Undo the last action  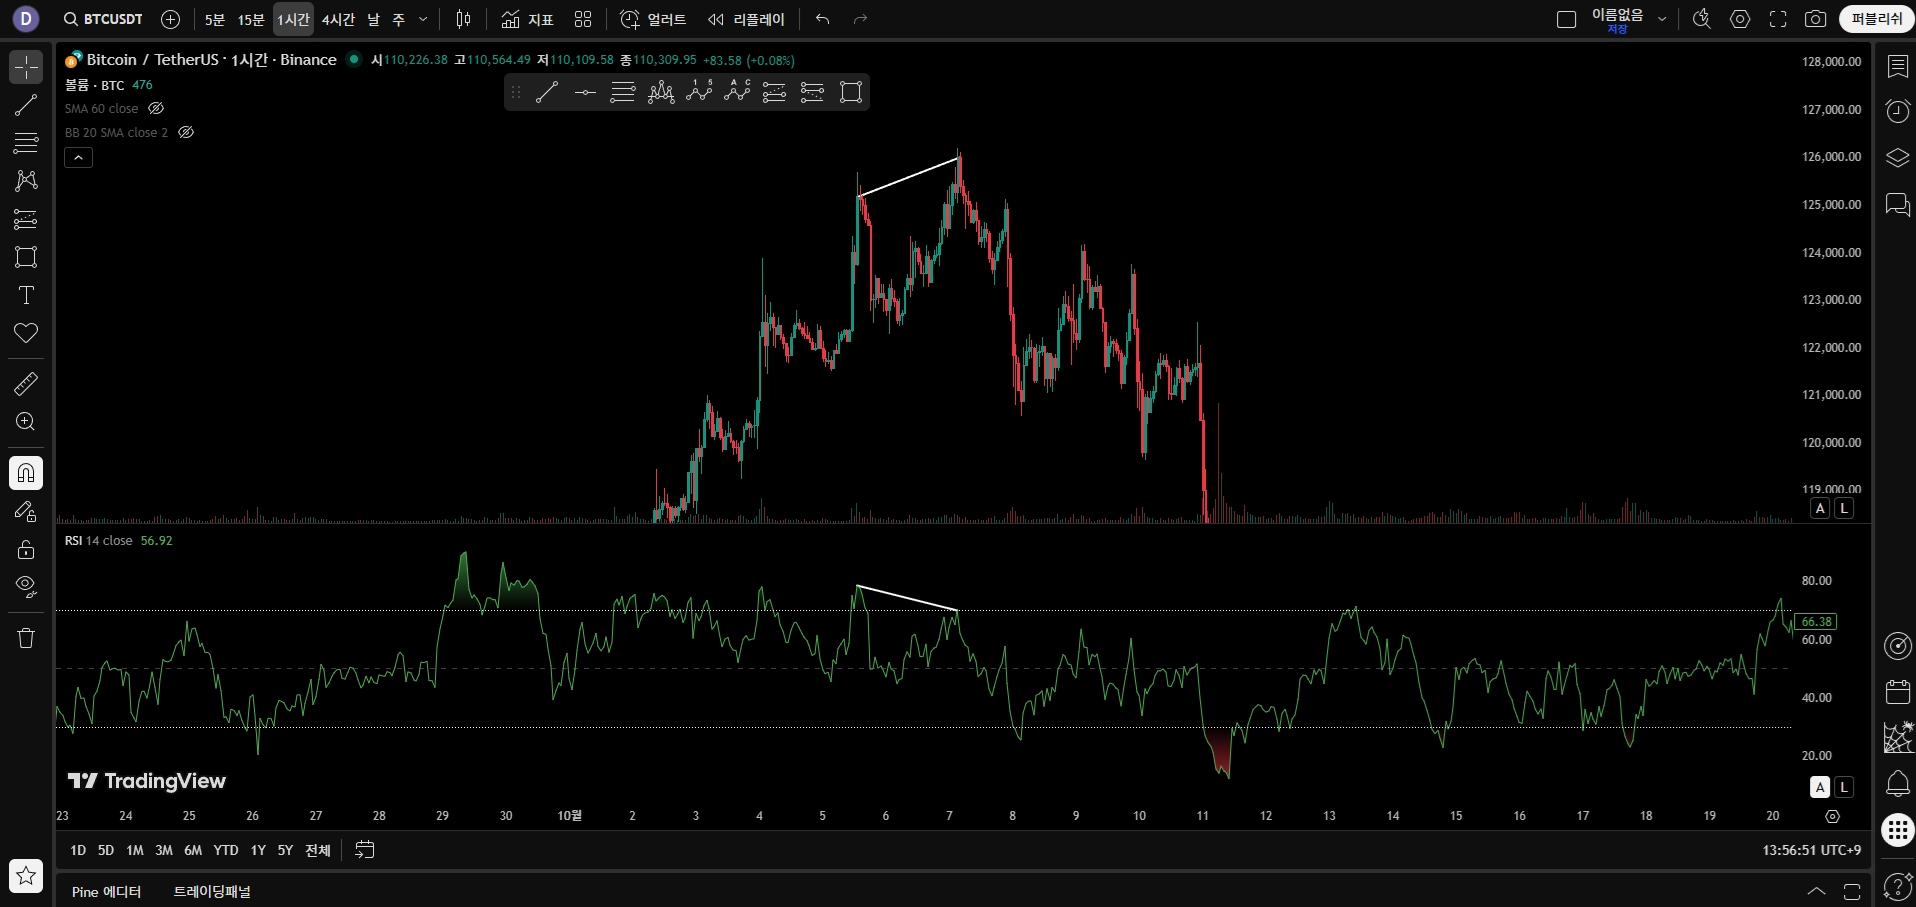(822, 19)
